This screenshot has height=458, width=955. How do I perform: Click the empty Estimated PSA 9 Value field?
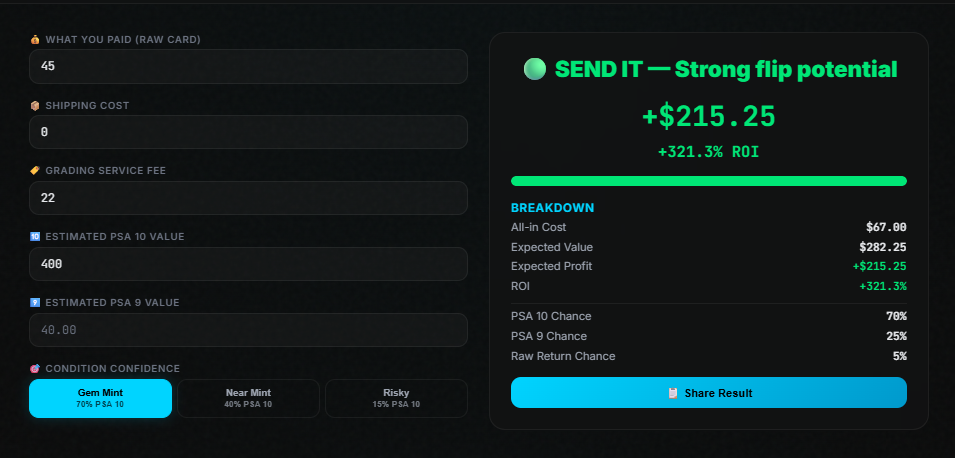(248, 330)
